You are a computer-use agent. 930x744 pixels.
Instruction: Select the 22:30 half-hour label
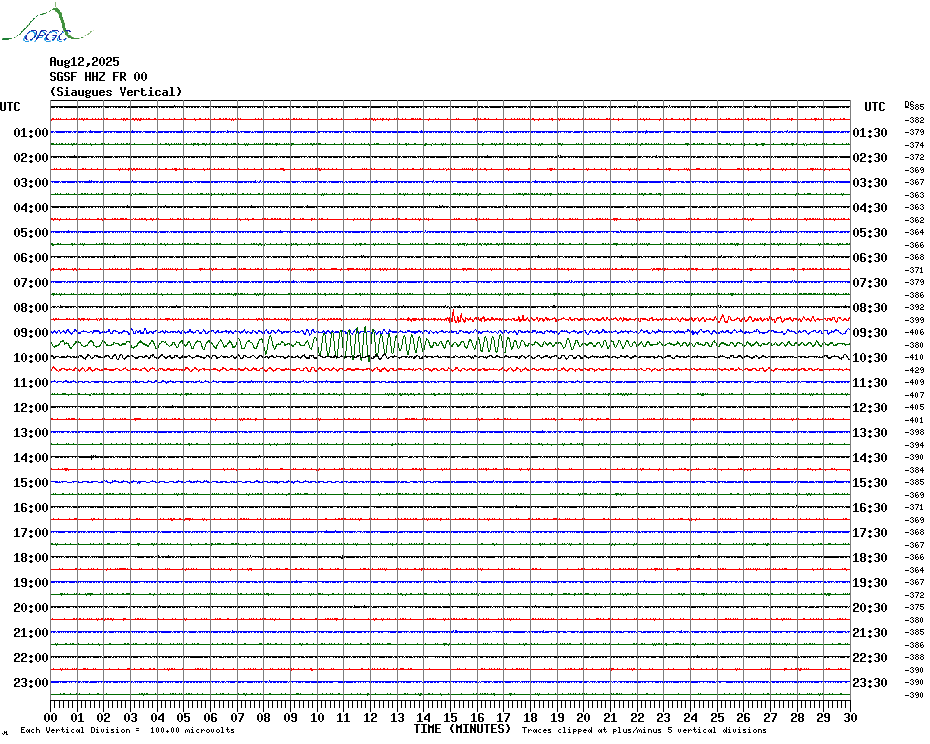pos(870,658)
